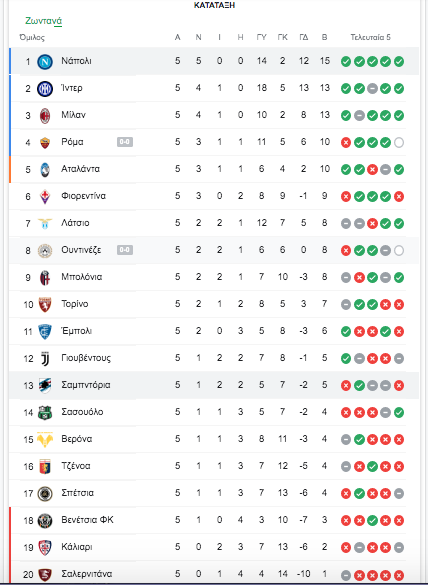Click the Inter club crest icon
The height and width of the screenshot is (585, 428).
pyautogui.click(x=45, y=88)
